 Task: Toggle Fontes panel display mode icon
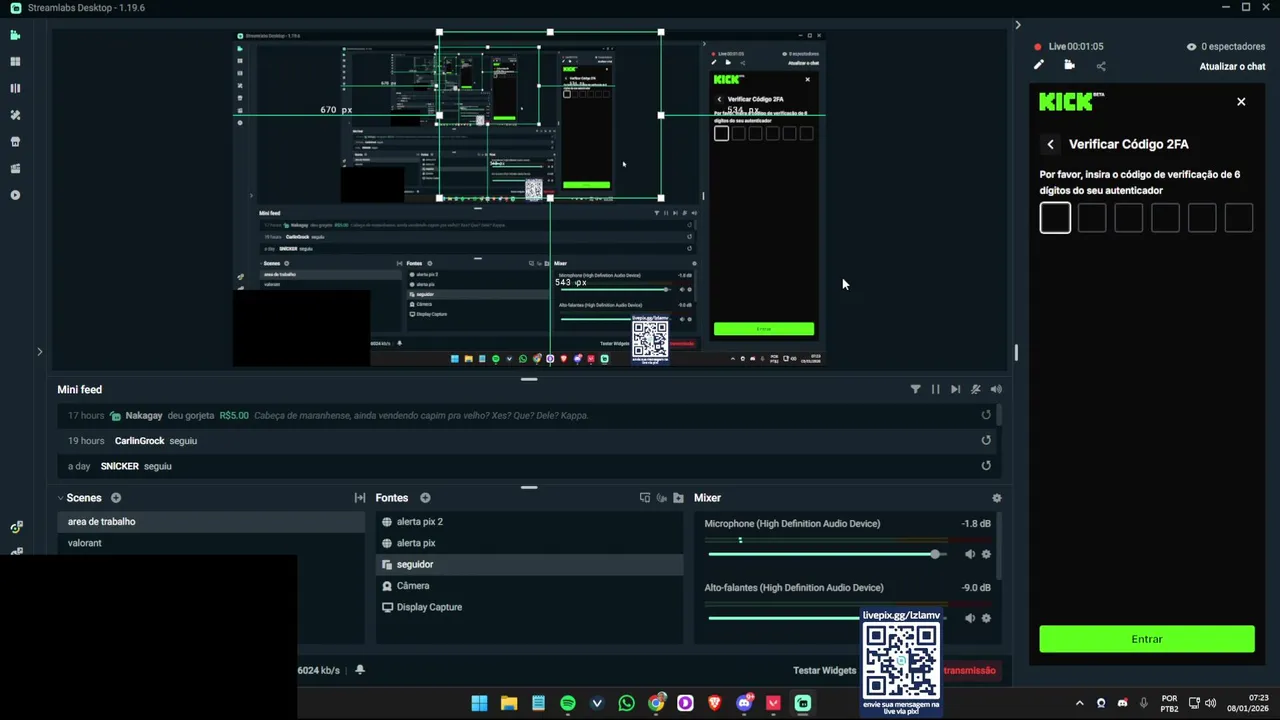645,498
